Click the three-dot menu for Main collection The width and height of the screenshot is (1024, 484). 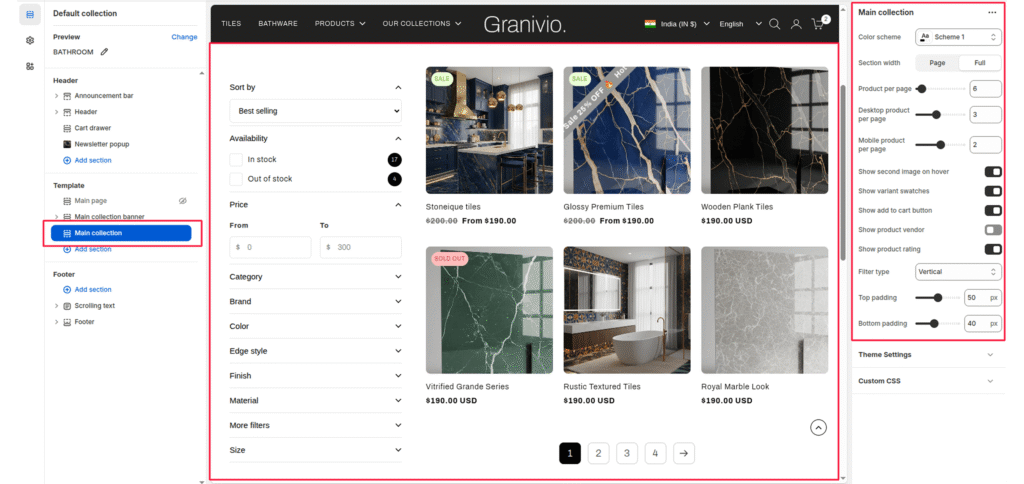991,13
